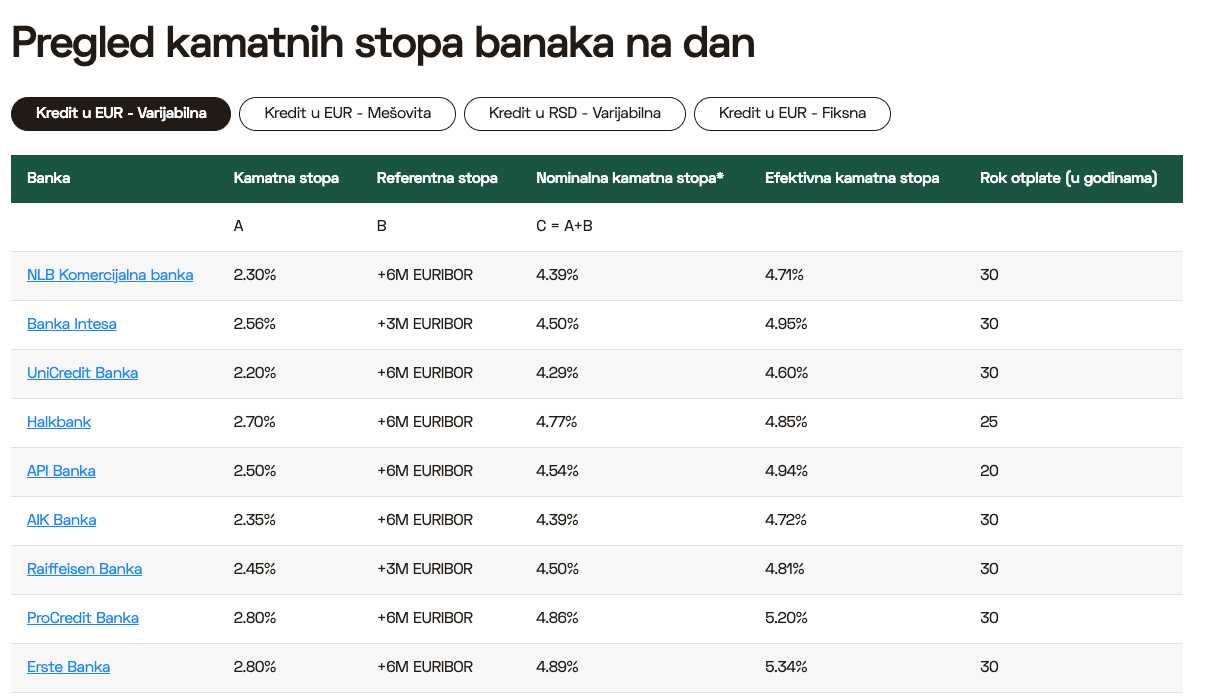Go to the UniCredit Banka link

click(82, 373)
